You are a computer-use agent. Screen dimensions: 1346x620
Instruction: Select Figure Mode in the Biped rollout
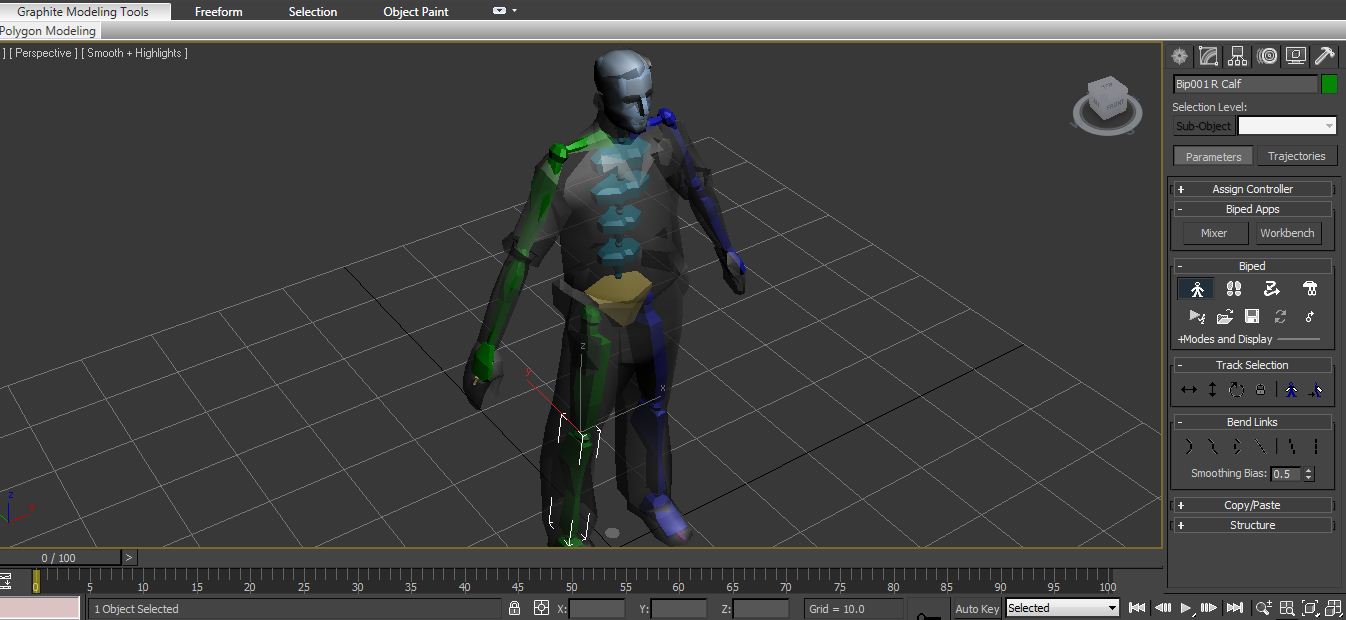1197,288
